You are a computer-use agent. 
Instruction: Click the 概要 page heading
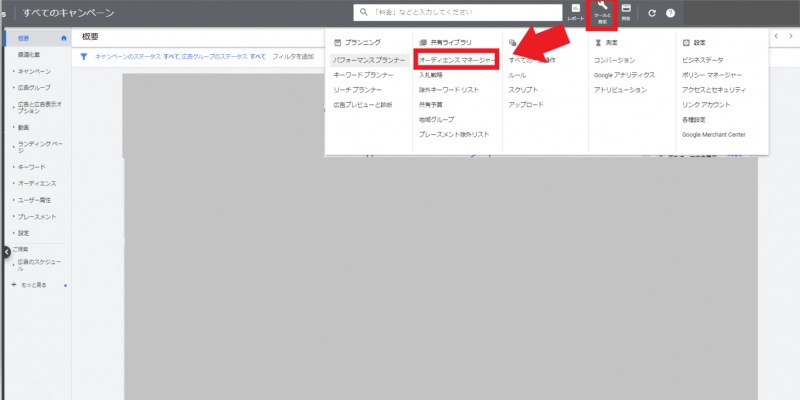tap(90, 36)
